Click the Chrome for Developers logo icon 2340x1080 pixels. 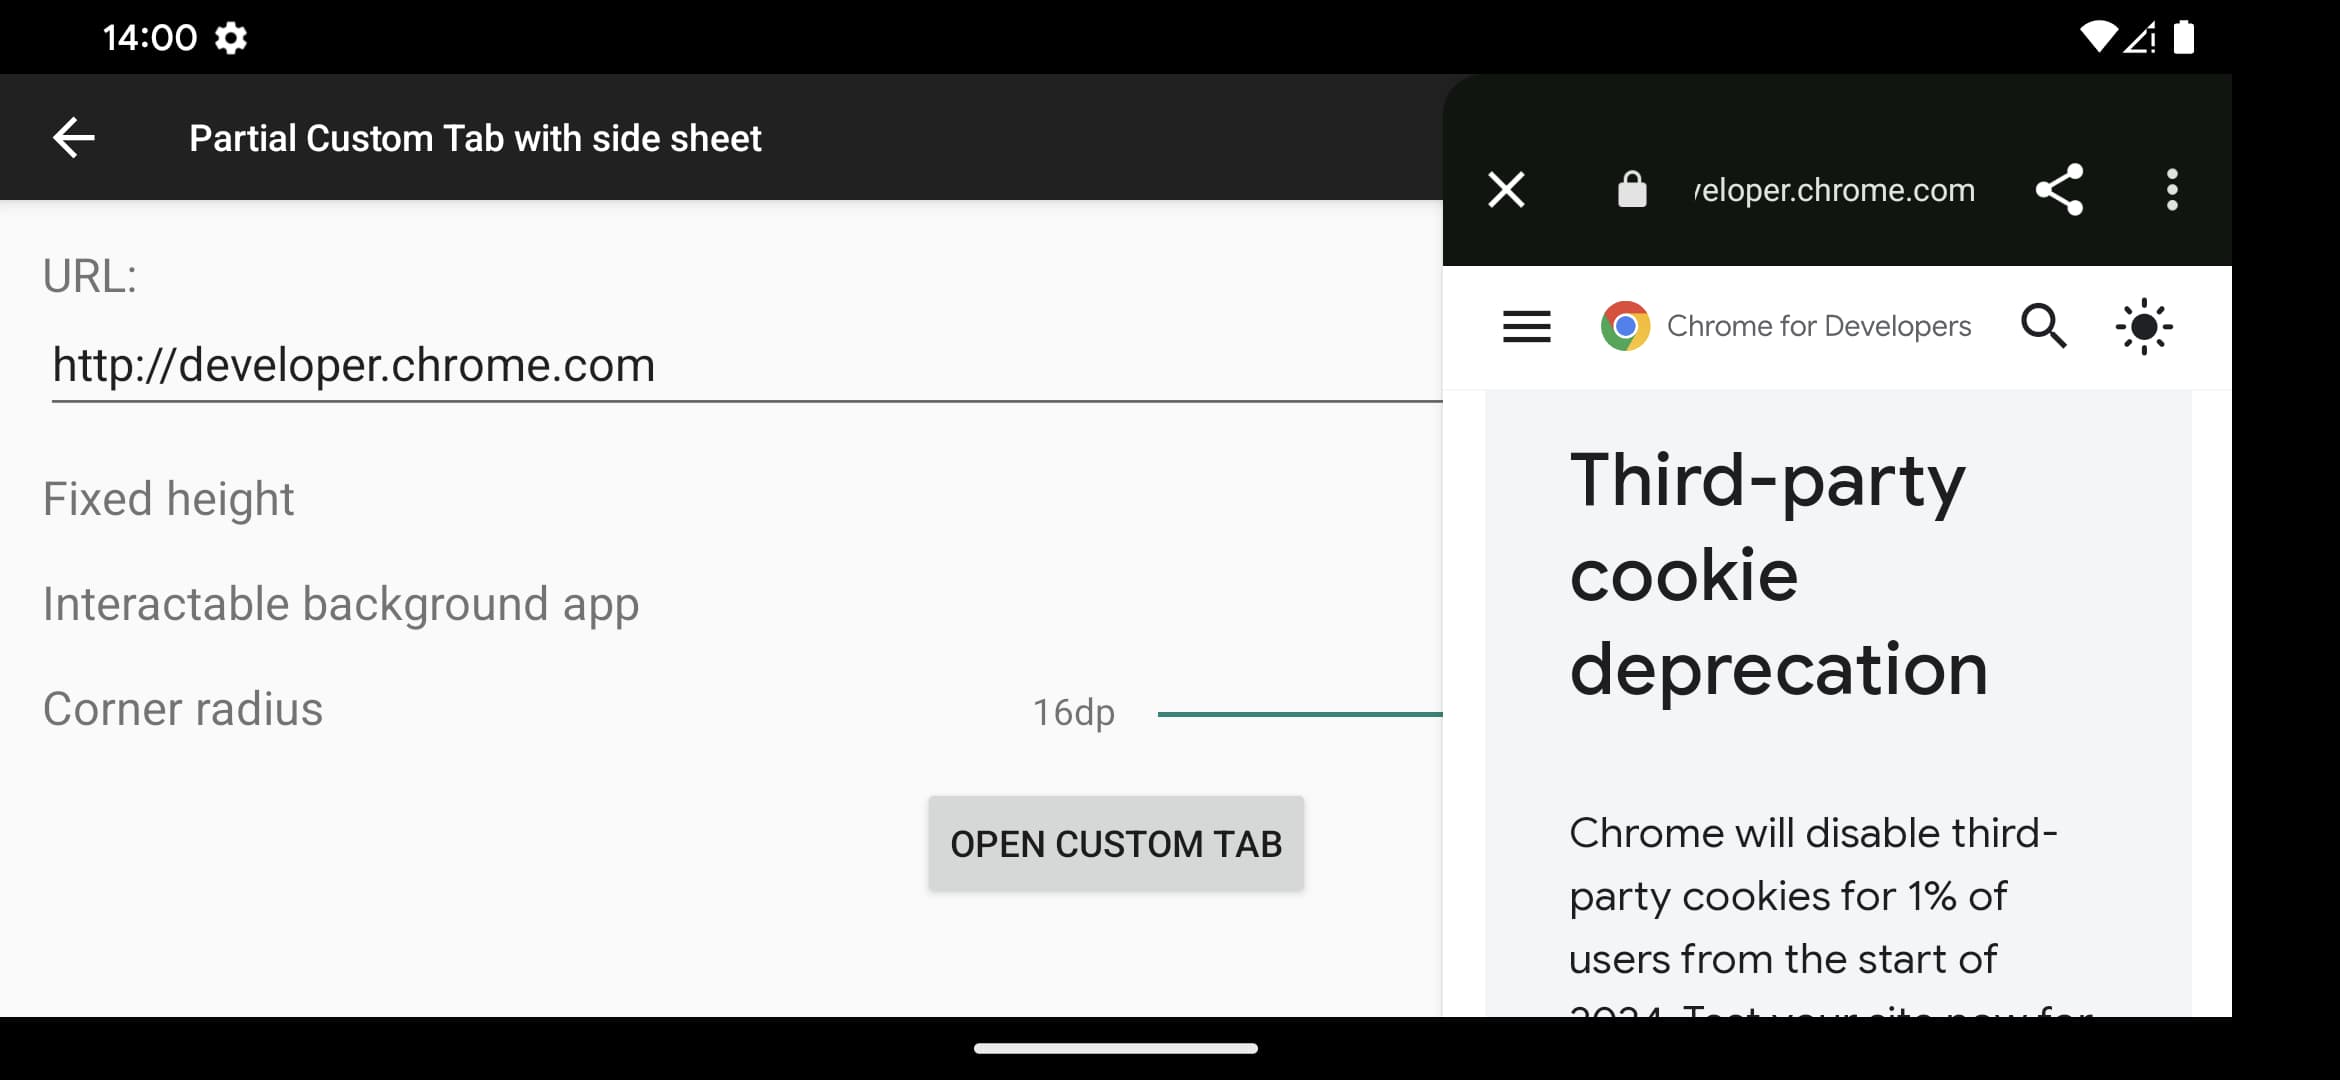[1625, 325]
